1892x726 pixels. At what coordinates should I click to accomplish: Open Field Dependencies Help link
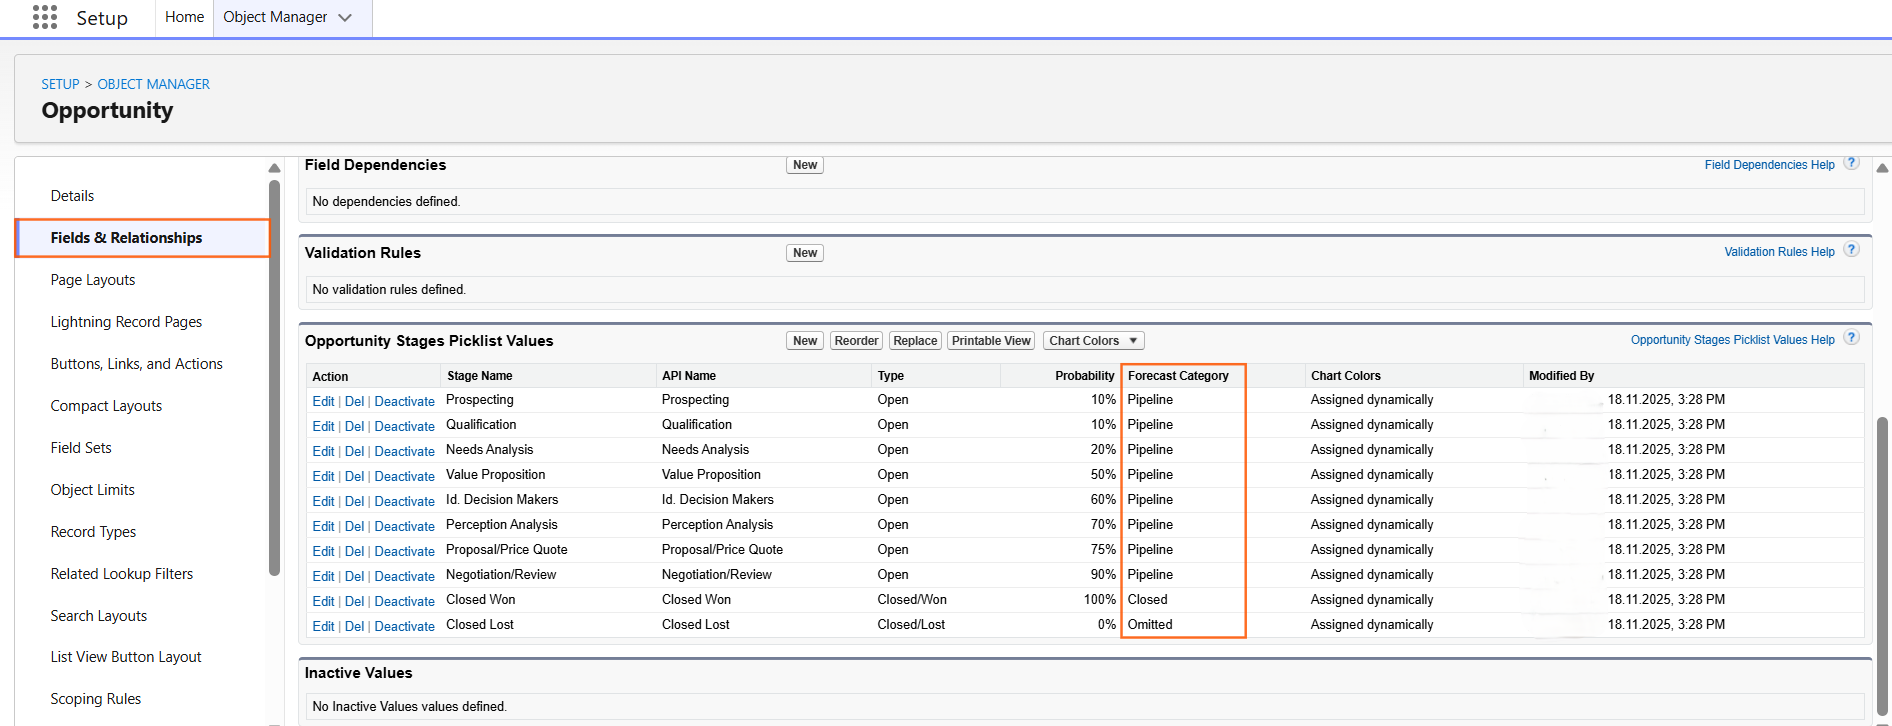click(x=1769, y=165)
